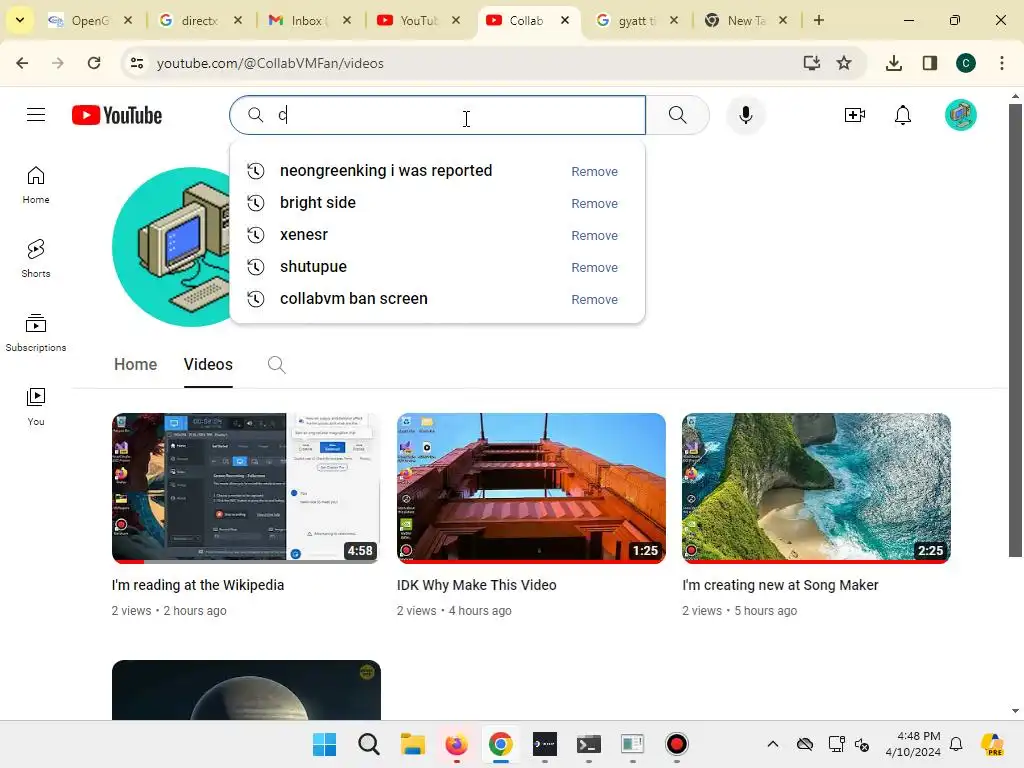
Task: Click the channel search magnifier icon
Action: click(x=276, y=364)
